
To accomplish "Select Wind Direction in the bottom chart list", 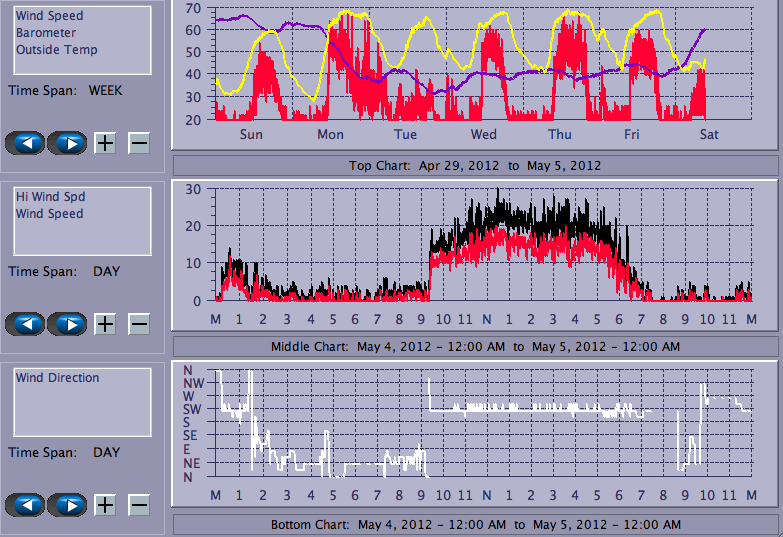I will (57, 378).
